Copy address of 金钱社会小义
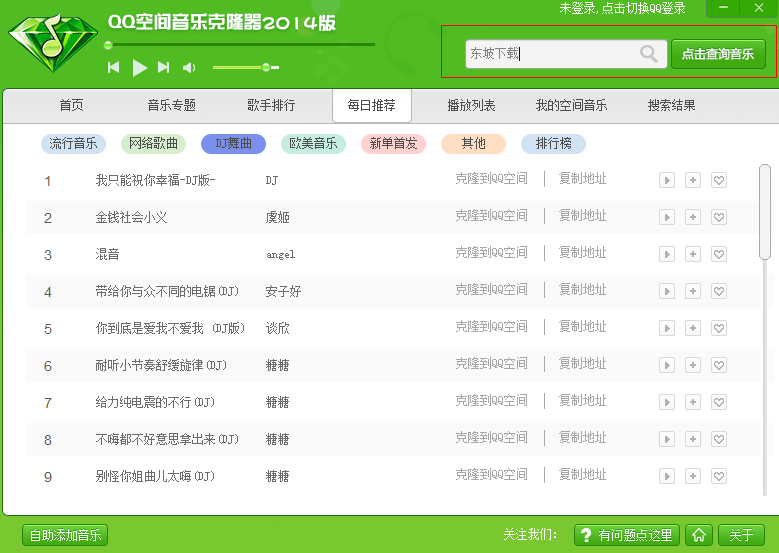 [x=583, y=216]
